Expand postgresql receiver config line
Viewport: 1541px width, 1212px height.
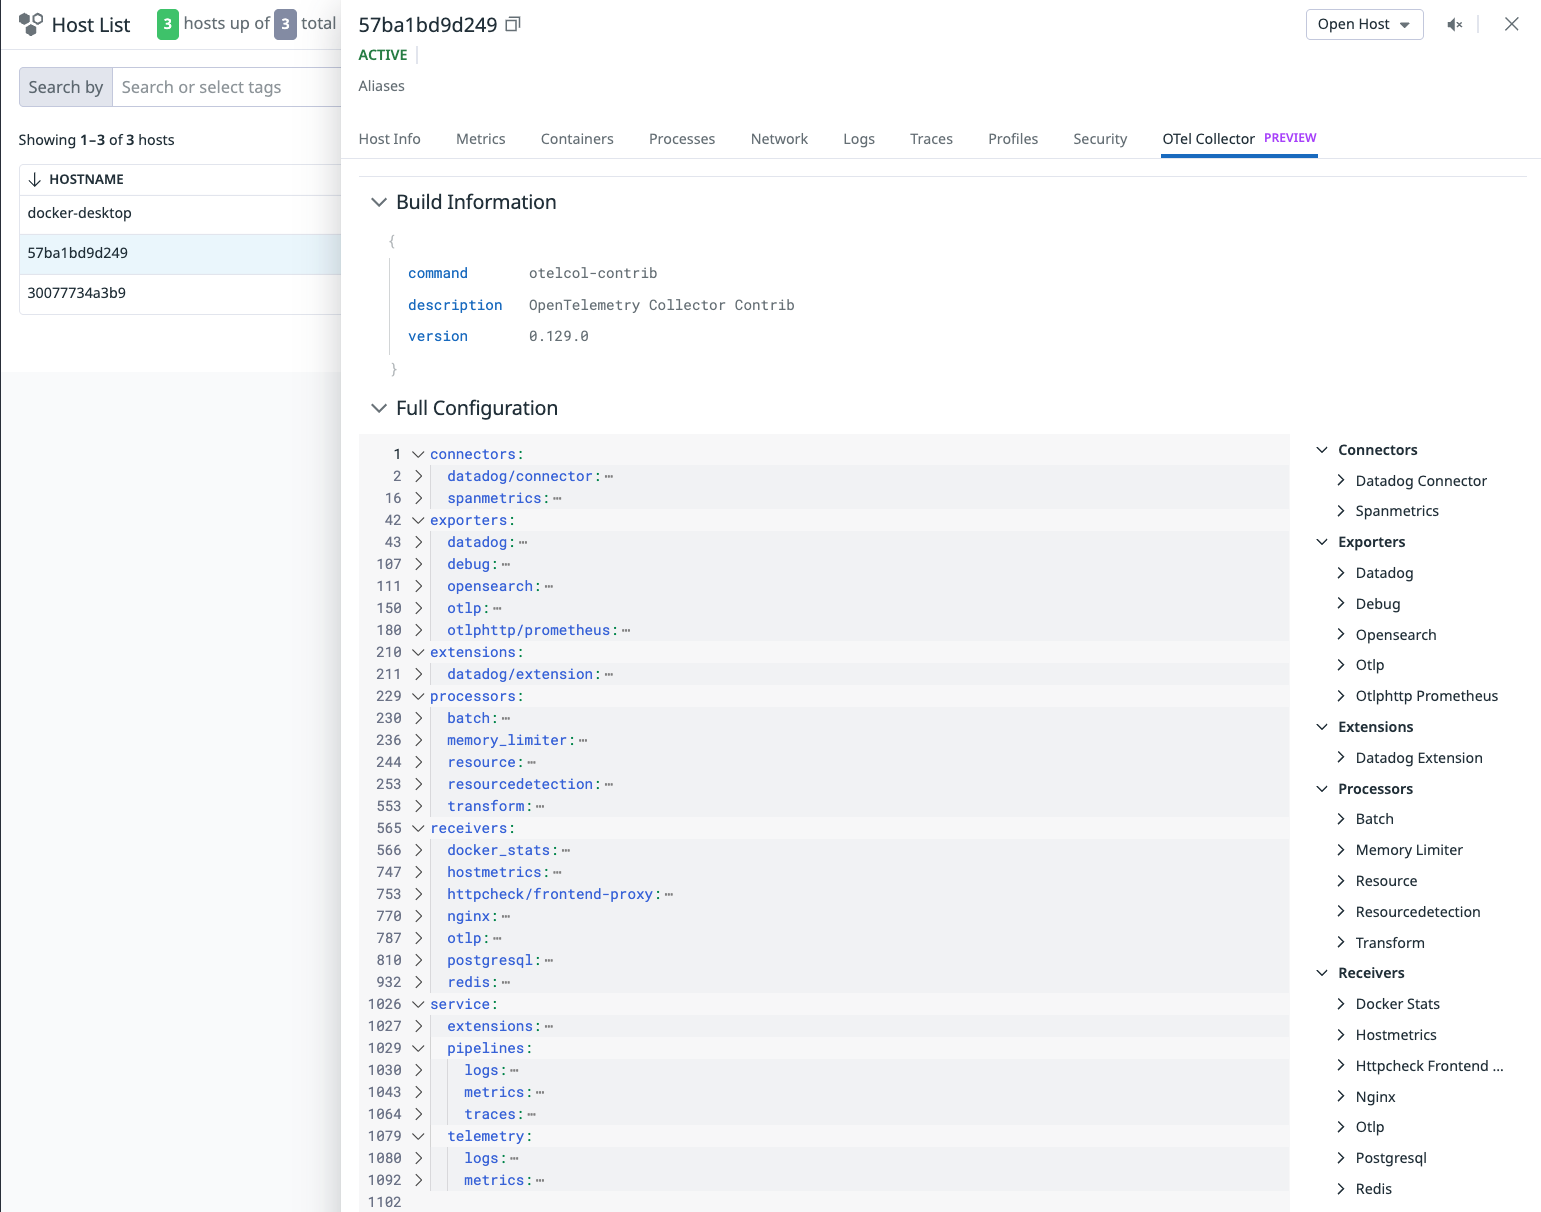418,960
